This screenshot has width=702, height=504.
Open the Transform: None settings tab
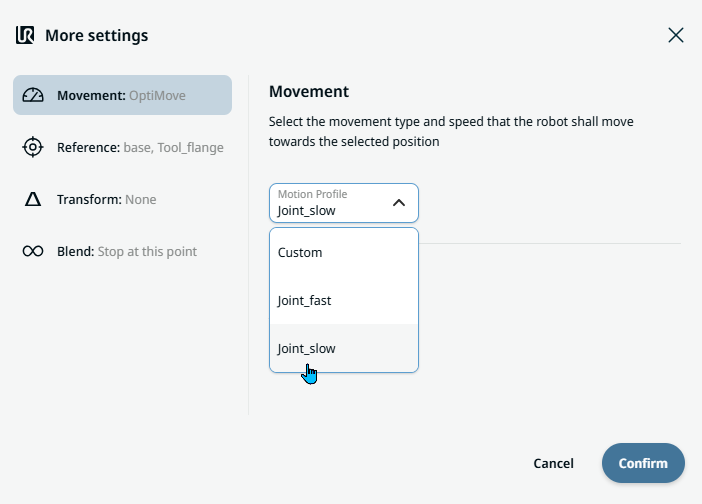107,200
